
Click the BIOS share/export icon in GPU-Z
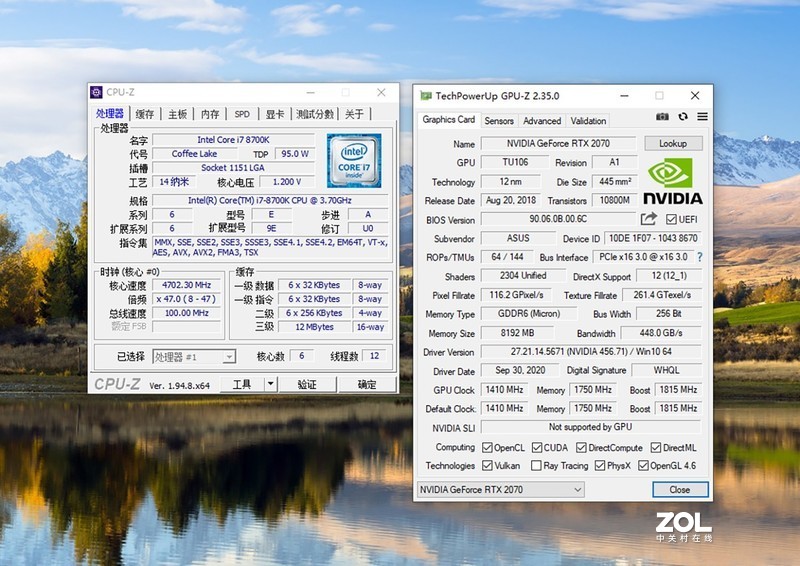(x=648, y=219)
